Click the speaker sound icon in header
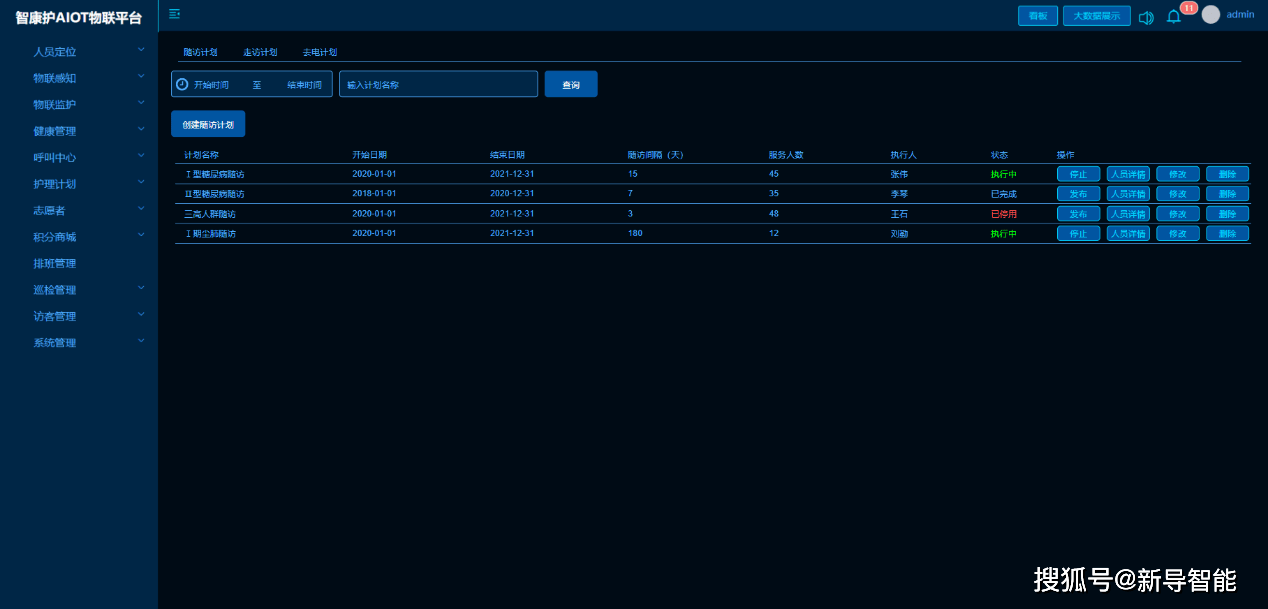 tap(1146, 17)
